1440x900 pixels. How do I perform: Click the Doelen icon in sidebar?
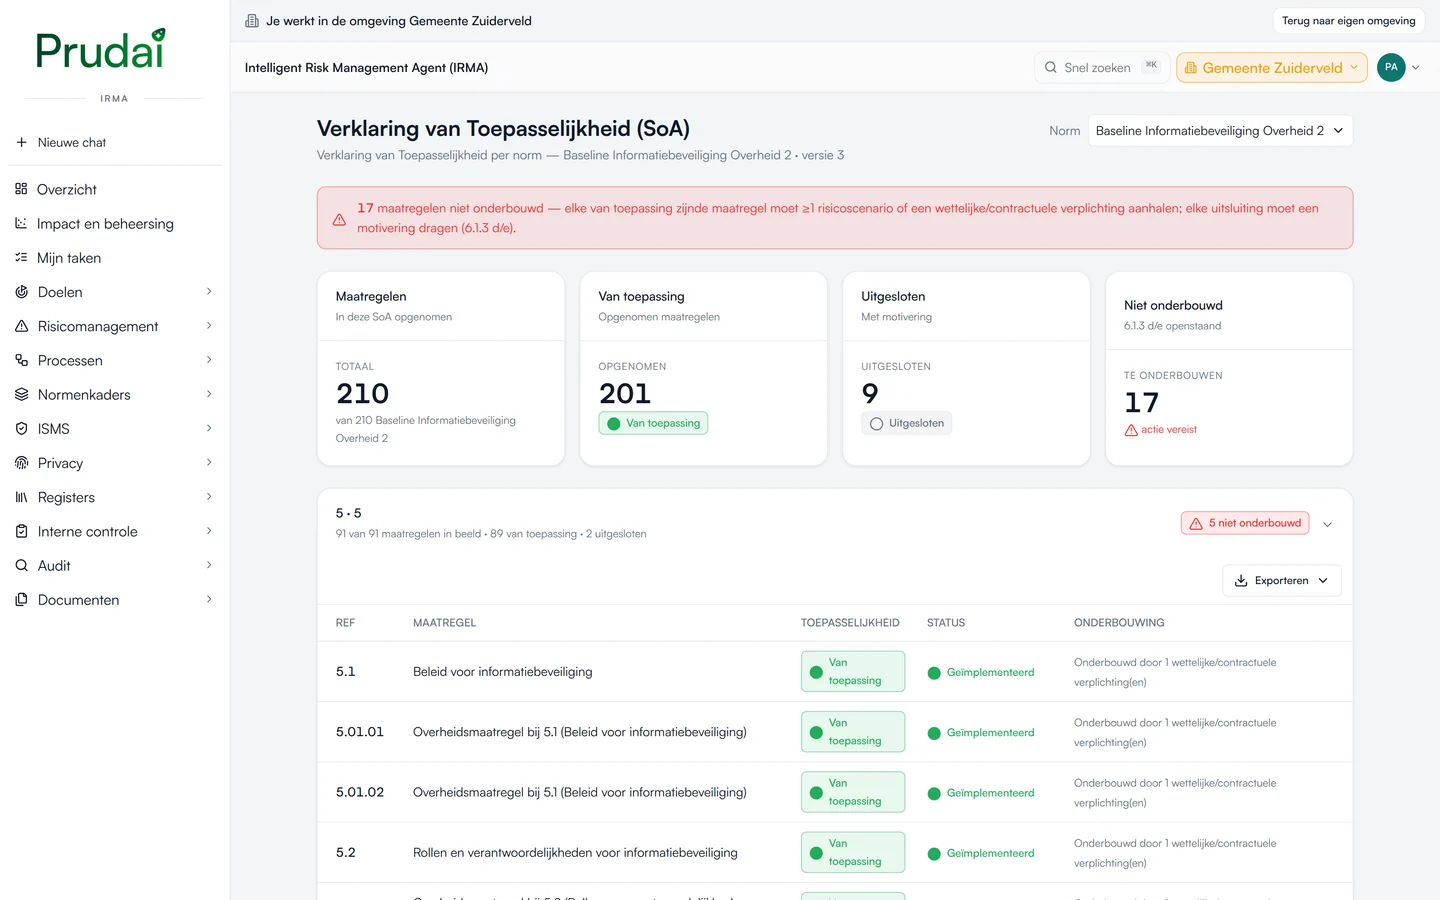[x=21, y=292]
